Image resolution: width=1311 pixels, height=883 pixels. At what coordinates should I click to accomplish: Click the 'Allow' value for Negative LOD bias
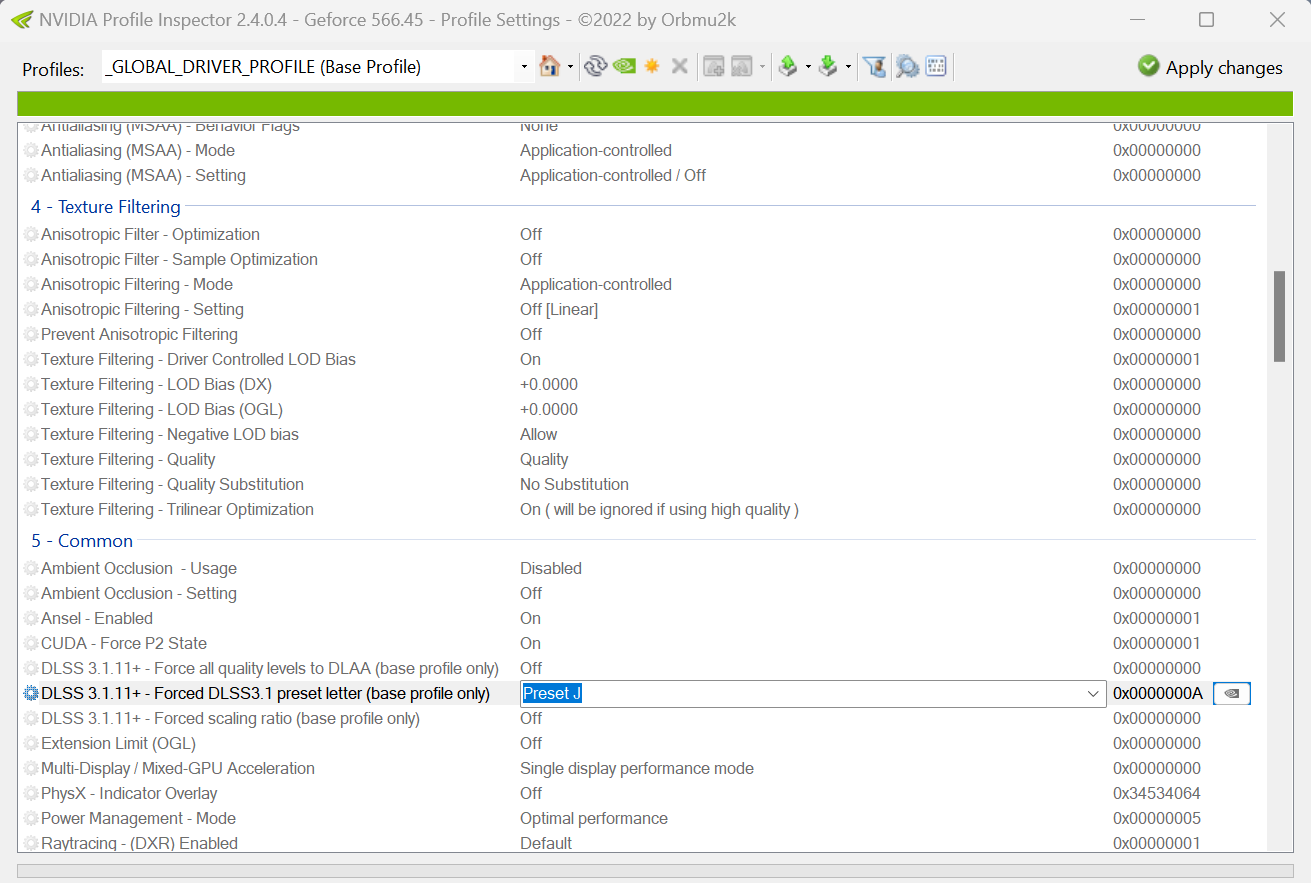(x=539, y=435)
